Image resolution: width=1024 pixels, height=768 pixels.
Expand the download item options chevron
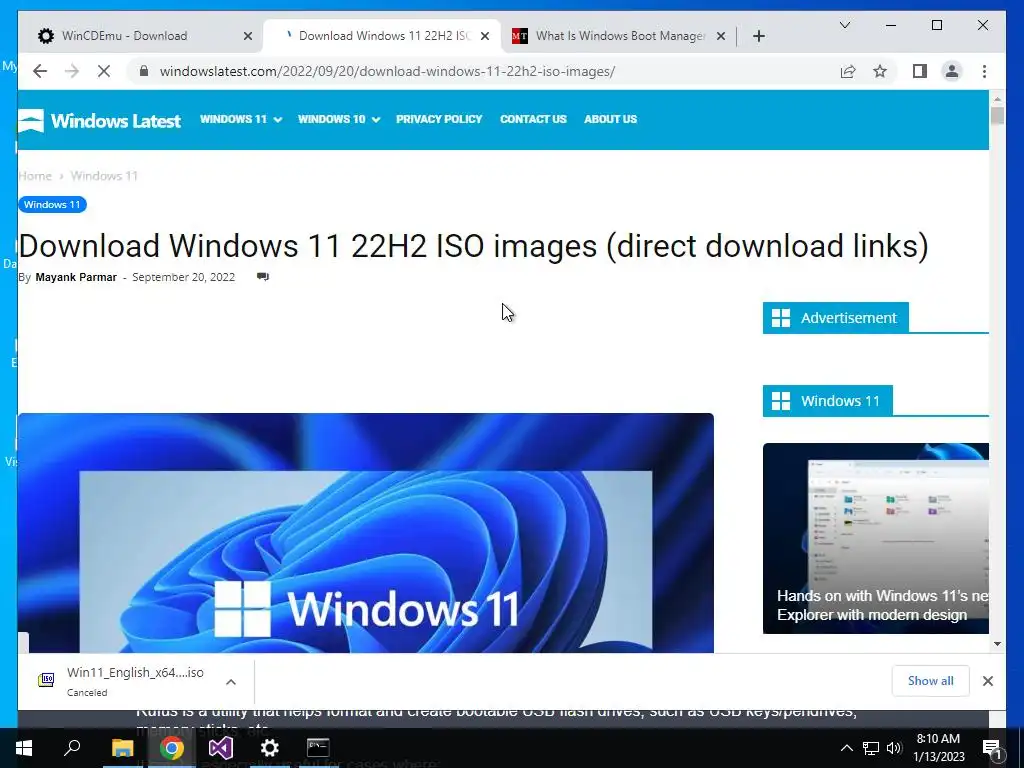[231, 682]
